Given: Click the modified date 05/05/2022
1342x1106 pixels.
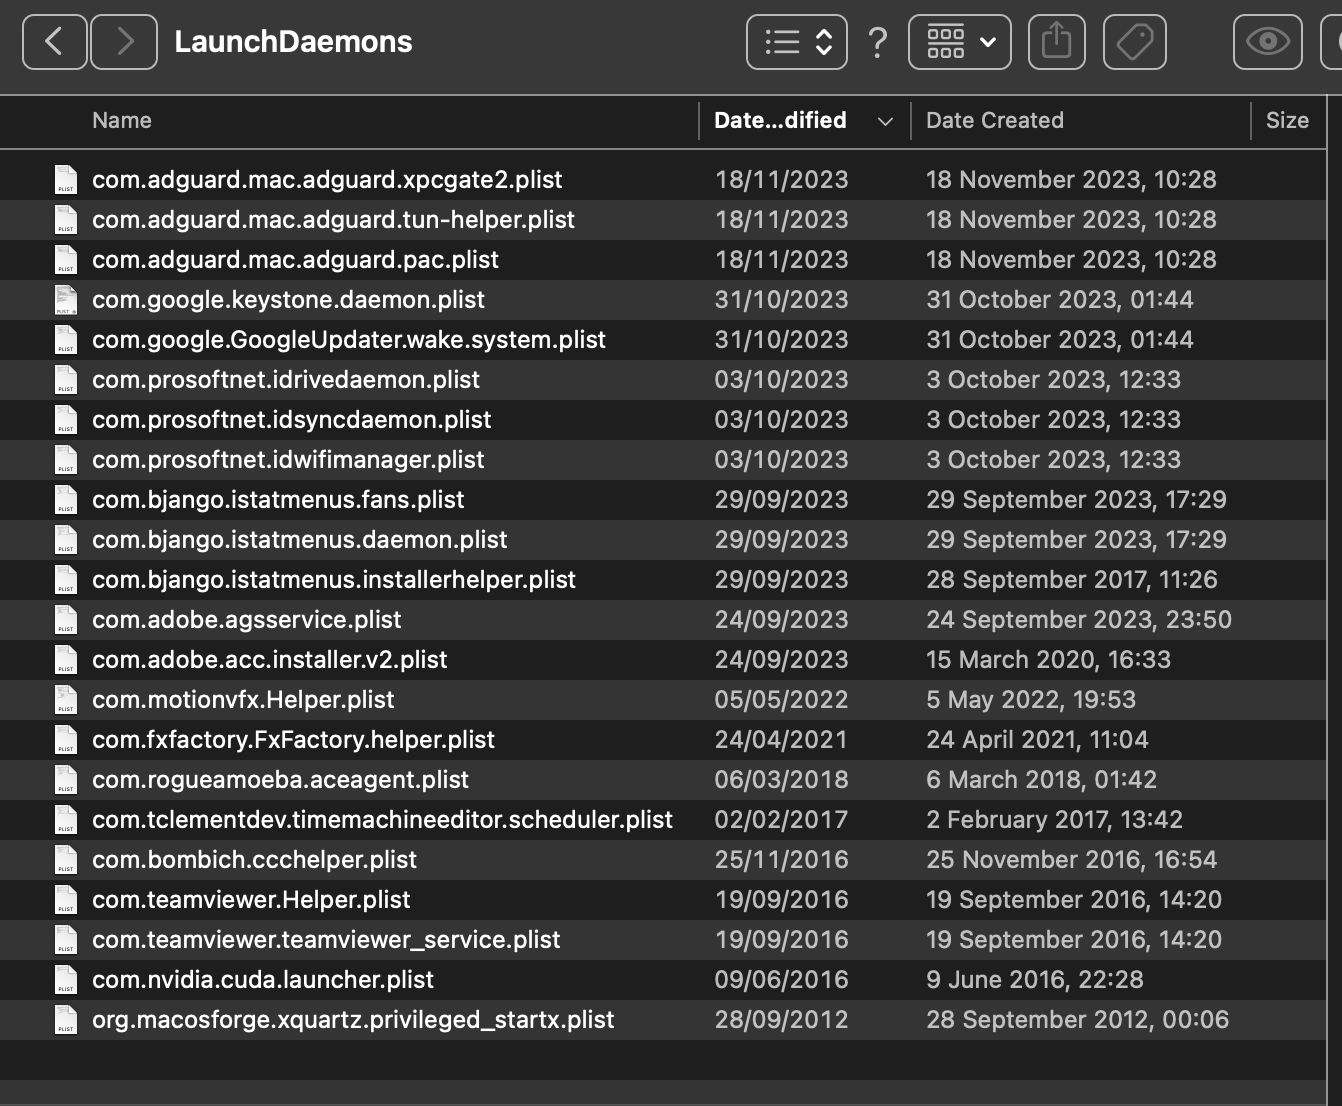Looking at the screenshot, I should coord(781,700).
